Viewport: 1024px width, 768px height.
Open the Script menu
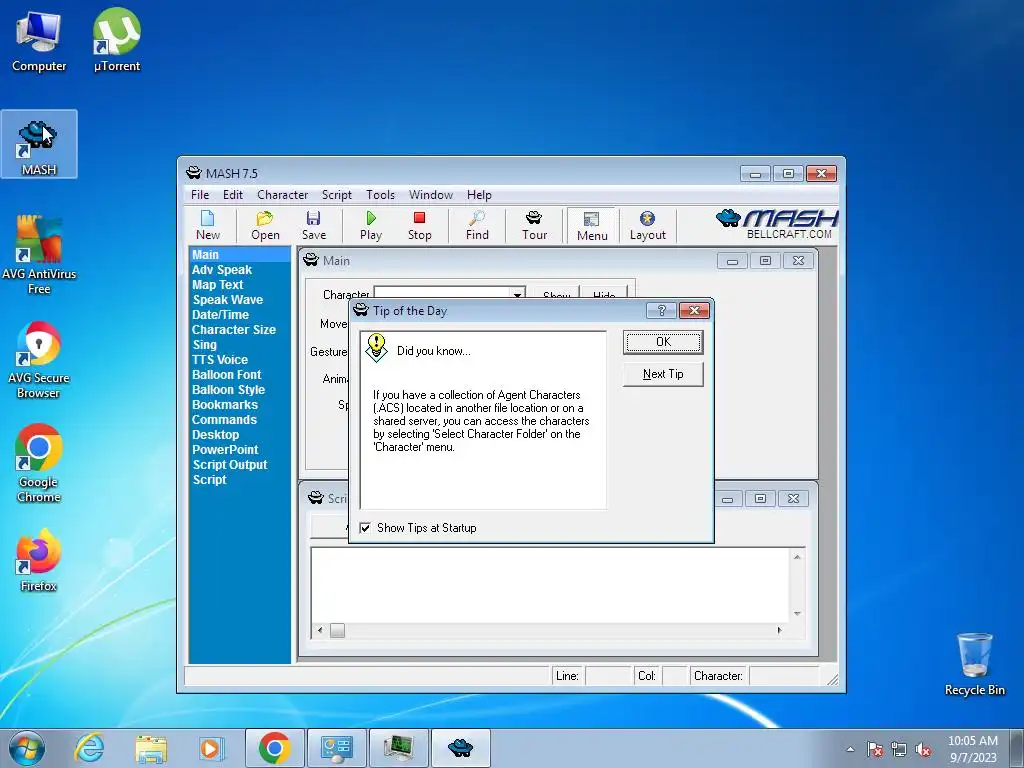coord(336,195)
